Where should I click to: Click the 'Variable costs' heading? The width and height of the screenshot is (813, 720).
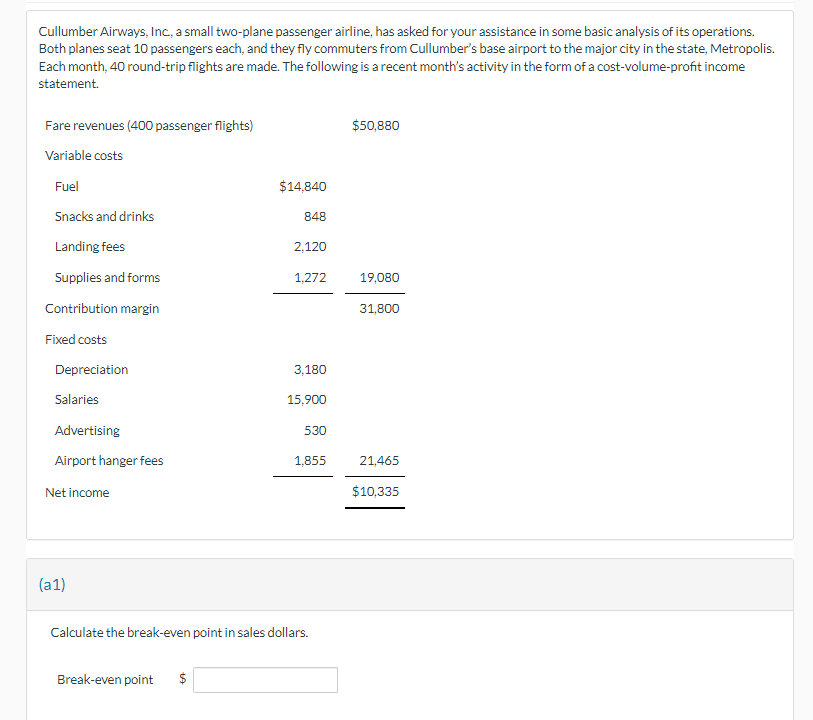(84, 156)
